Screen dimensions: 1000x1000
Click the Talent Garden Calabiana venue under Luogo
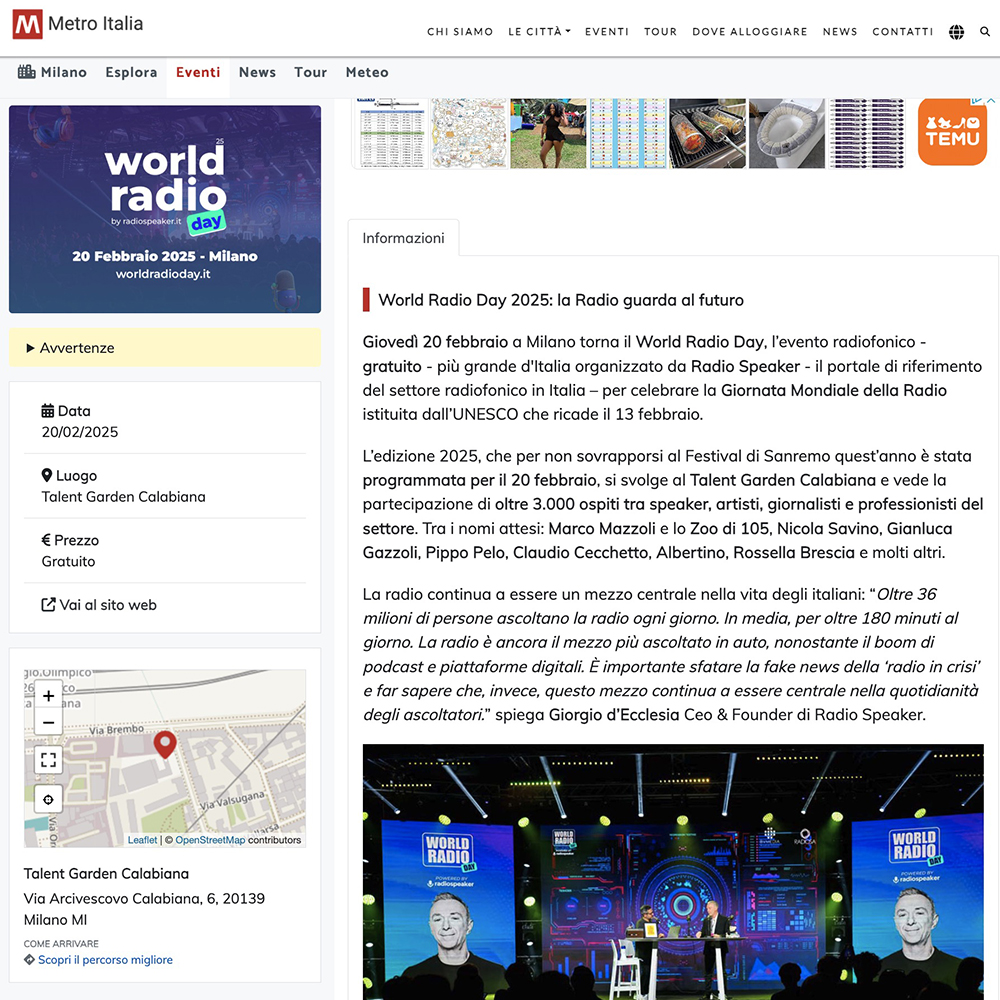pyautogui.click(x=124, y=497)
